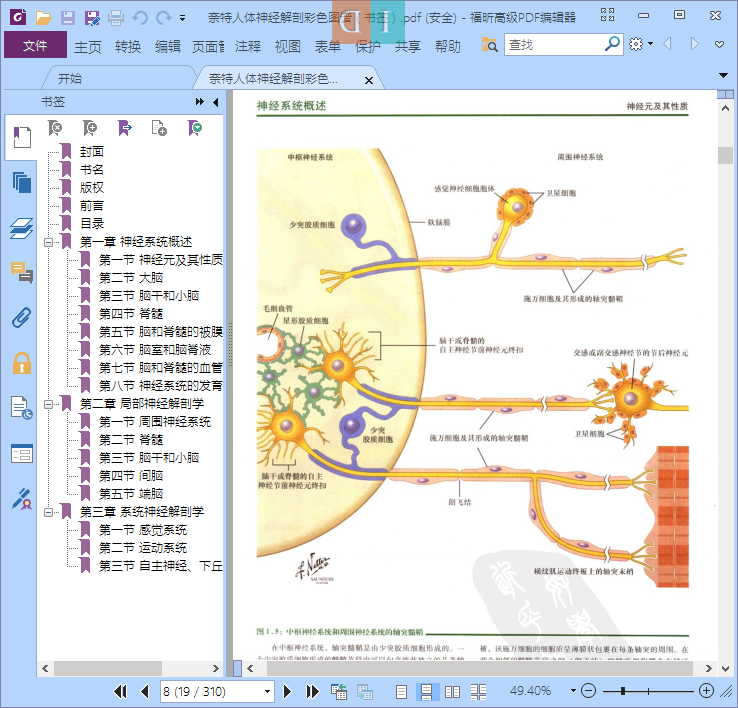This screenshot has height=708, width=738.
Task: Open the 帮助 ribbon tab
Action: point(448,47)
